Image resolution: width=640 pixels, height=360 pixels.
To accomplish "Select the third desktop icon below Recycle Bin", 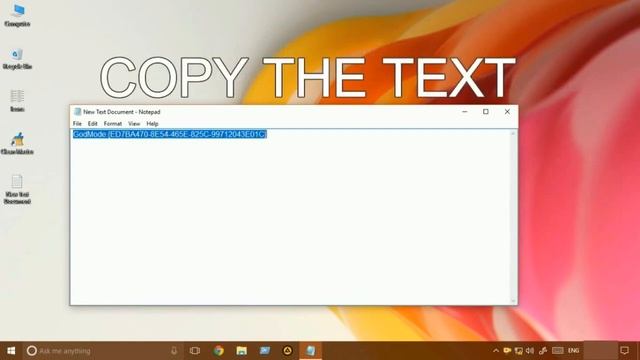I will click(17, 101).
